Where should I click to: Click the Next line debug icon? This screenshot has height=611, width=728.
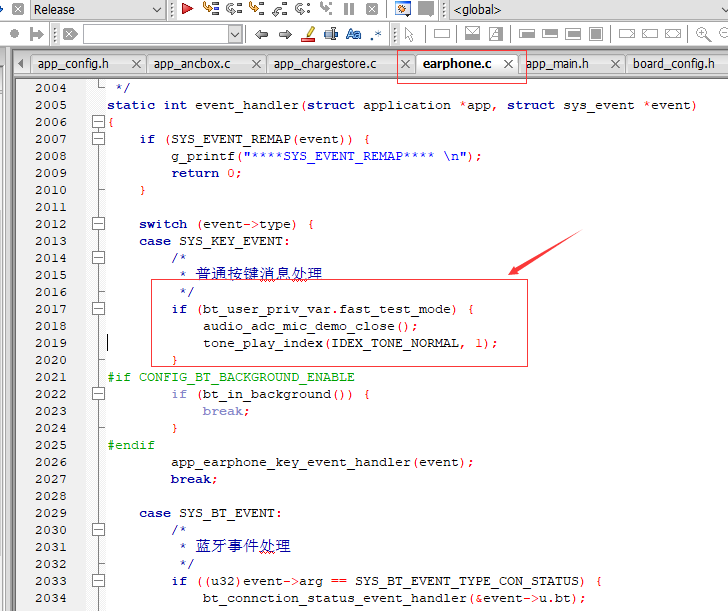[234, 8]
